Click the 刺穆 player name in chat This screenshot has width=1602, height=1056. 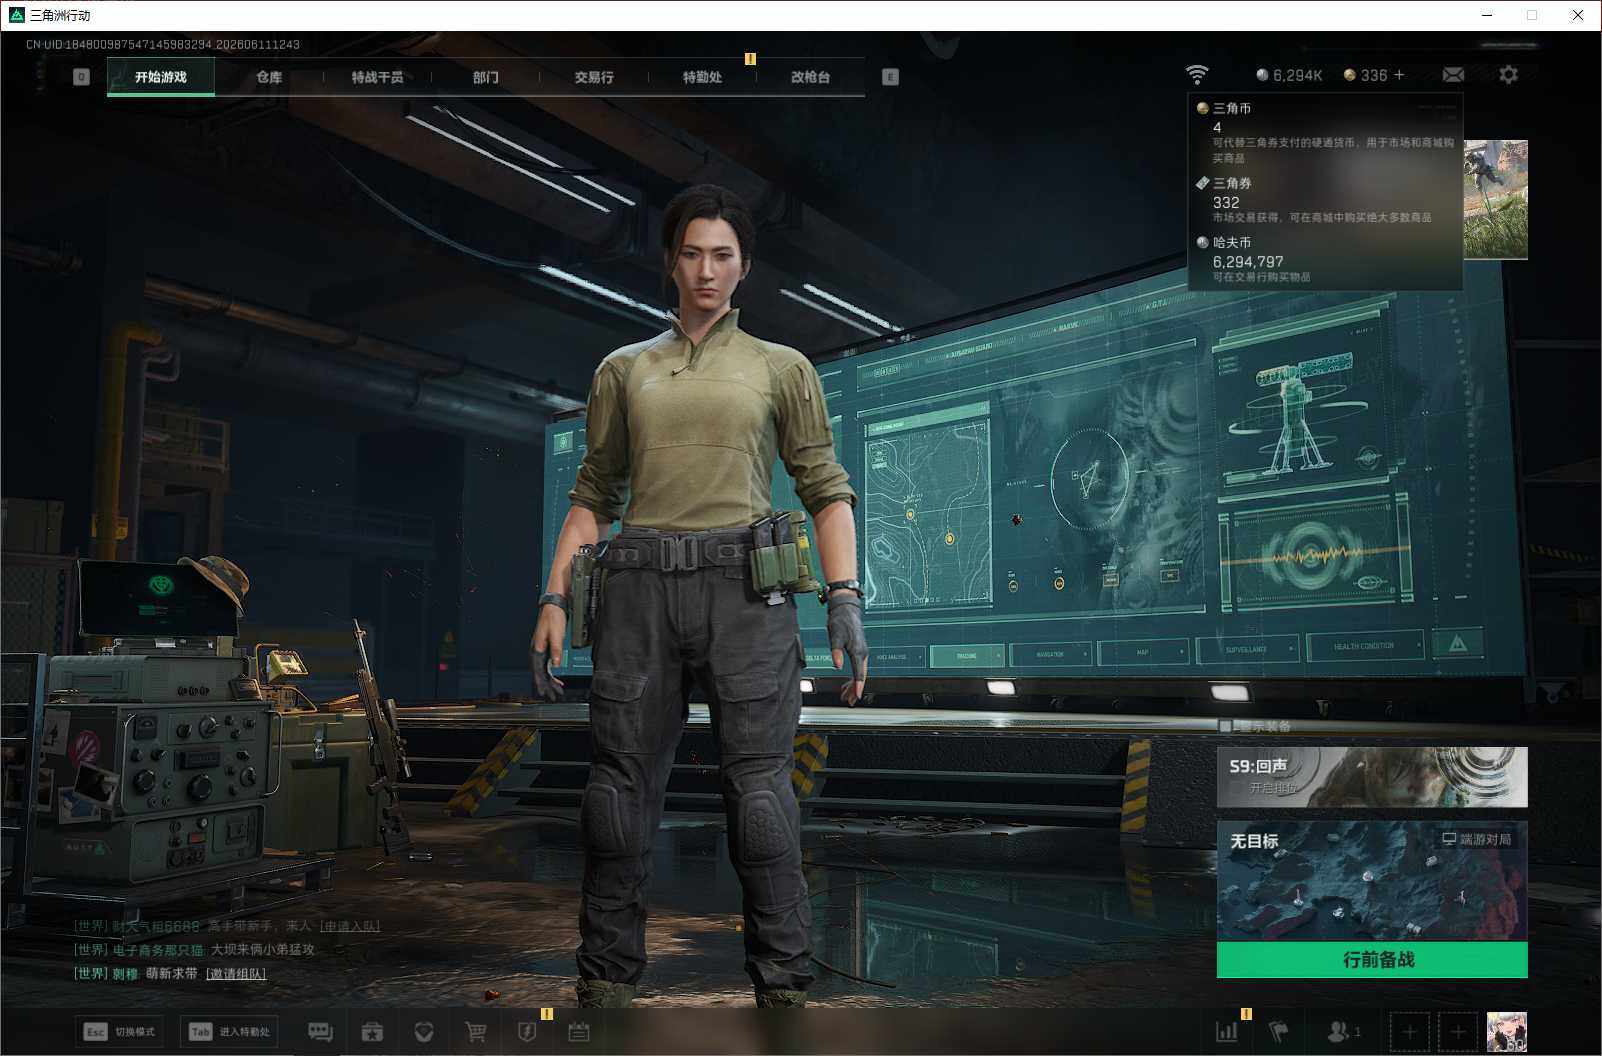(125, 973)
